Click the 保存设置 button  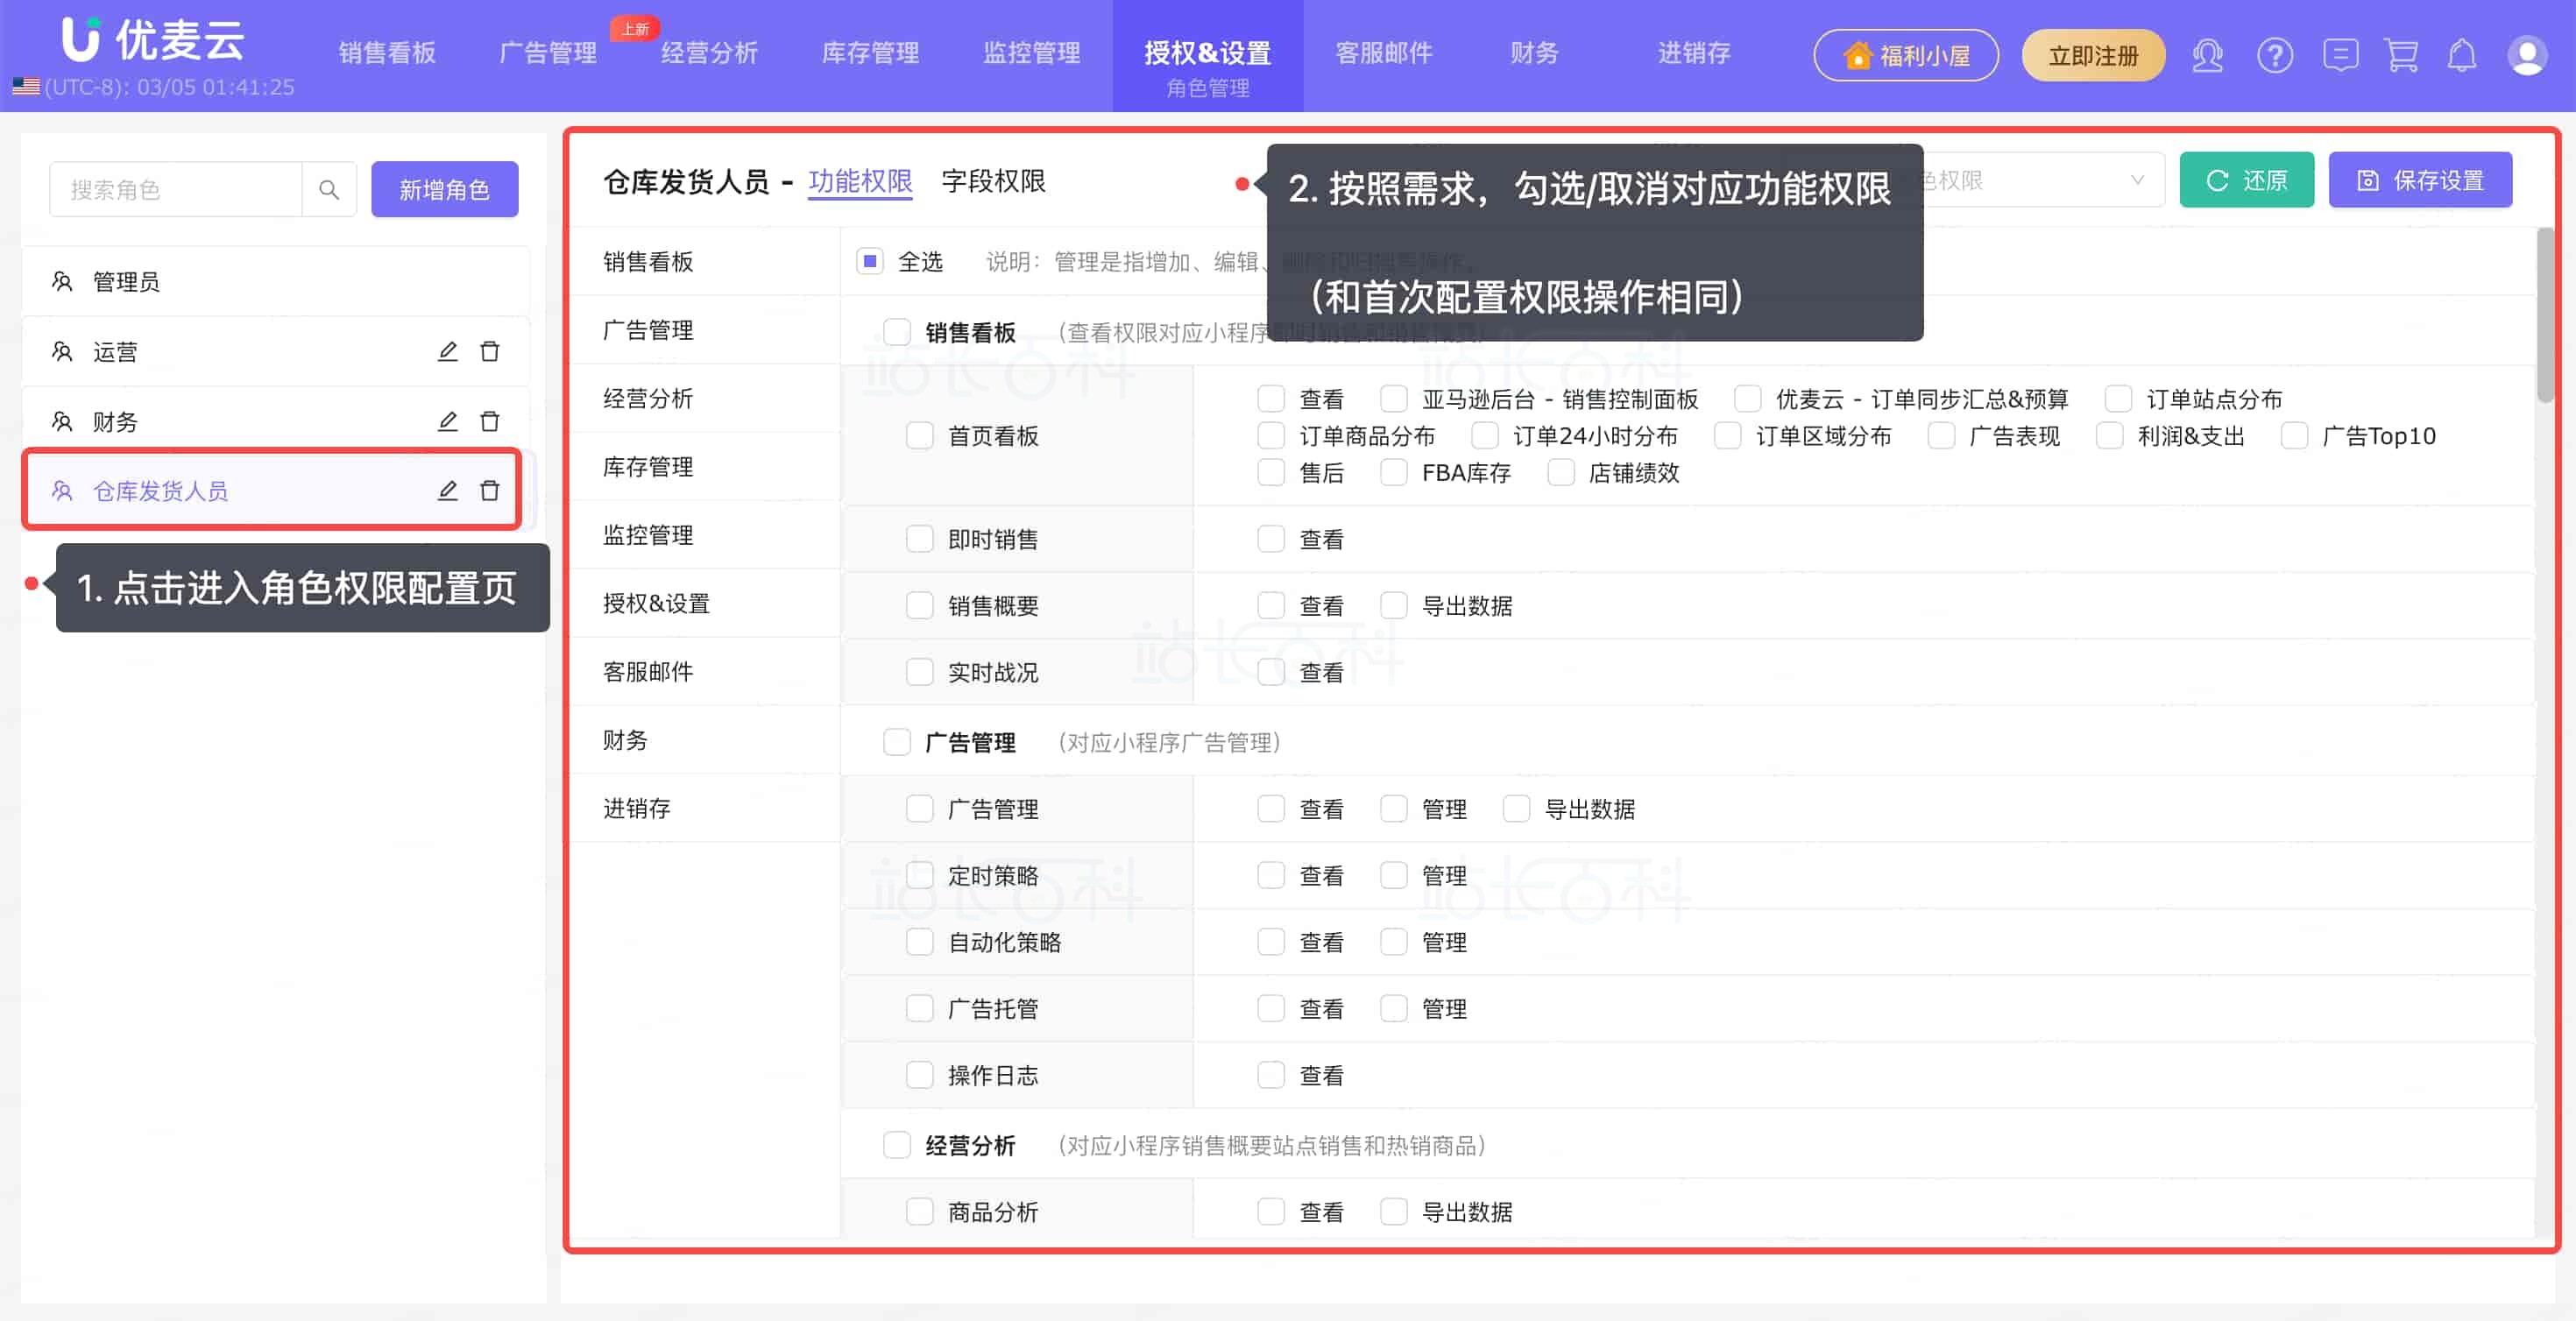(x=2420, y=181)
